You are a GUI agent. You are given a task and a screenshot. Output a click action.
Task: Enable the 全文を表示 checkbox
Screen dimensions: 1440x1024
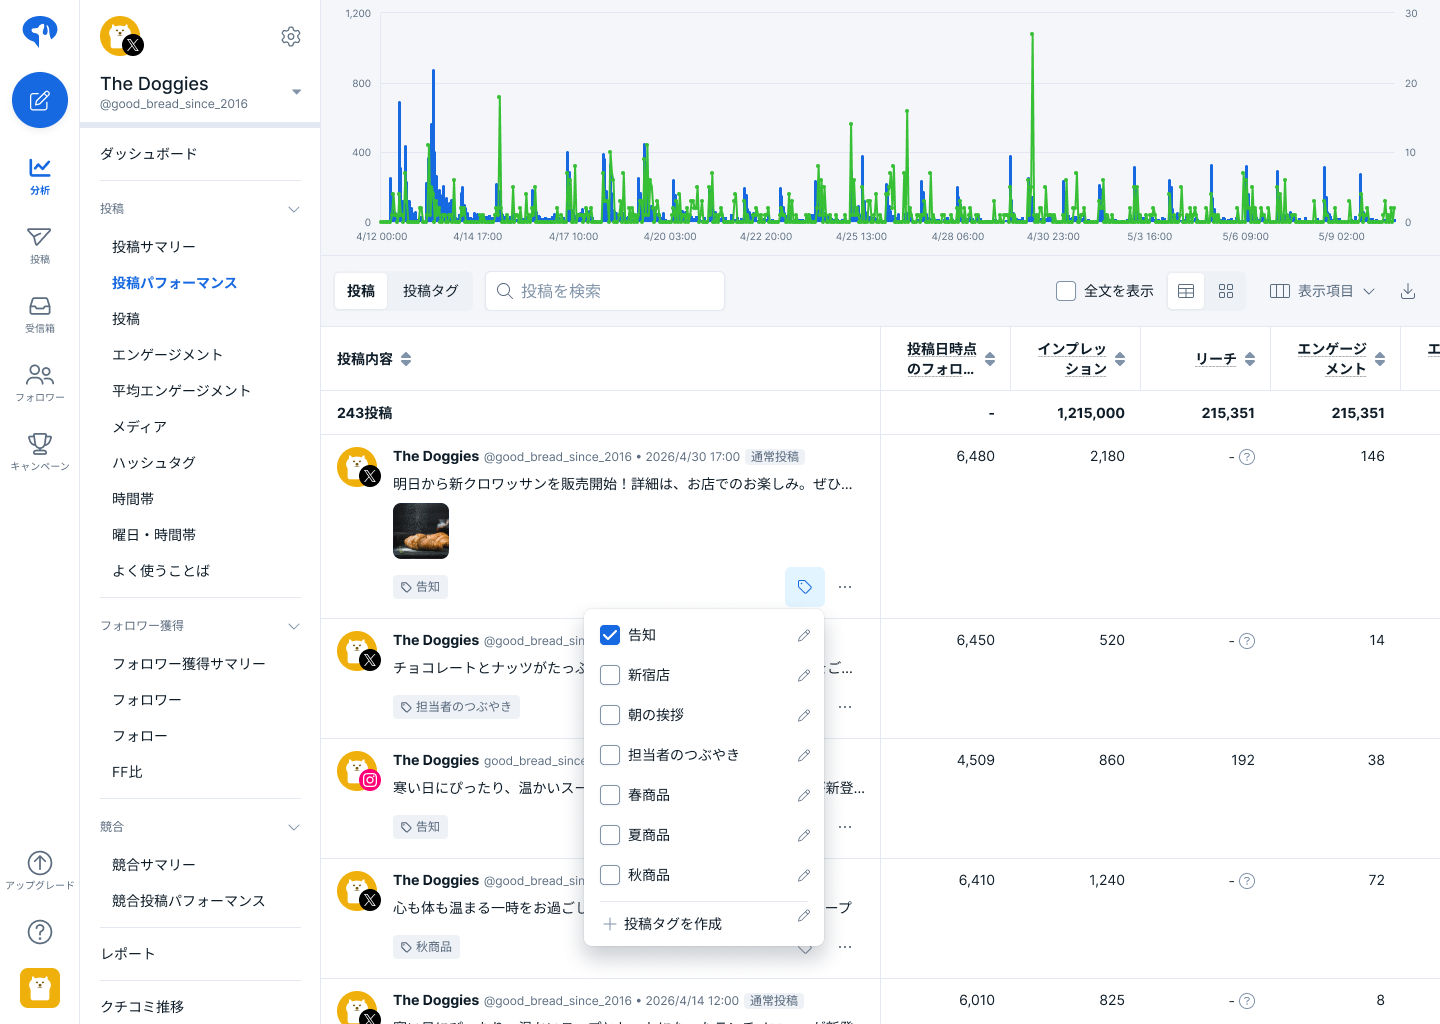1066,291
